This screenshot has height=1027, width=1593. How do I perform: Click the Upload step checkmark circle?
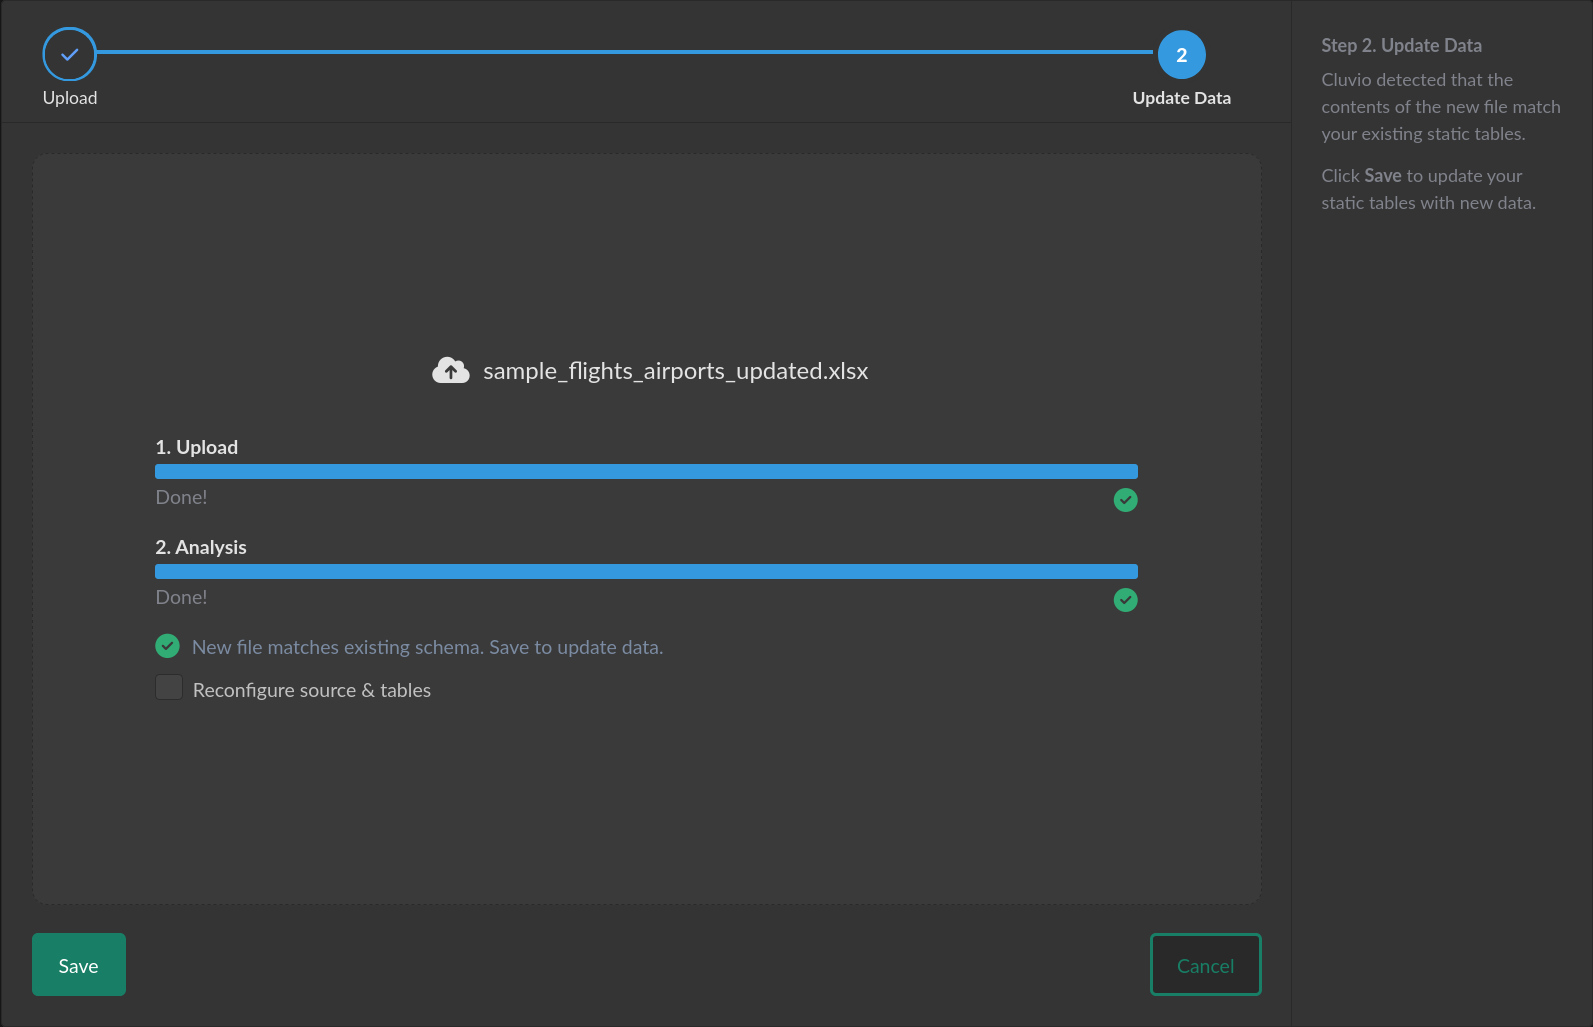[69, 55]
